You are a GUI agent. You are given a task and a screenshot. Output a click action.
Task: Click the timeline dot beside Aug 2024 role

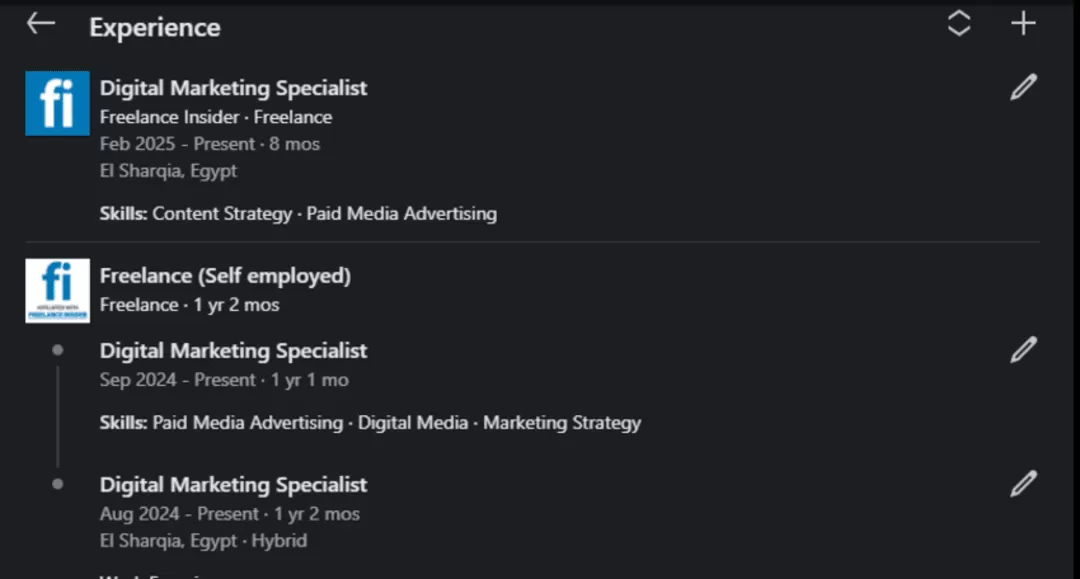58,484
